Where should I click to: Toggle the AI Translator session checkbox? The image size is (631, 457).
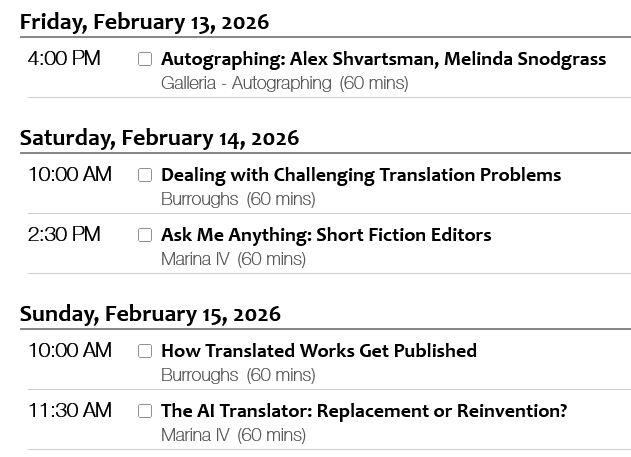pyautogui.click(x=145, y=411)
